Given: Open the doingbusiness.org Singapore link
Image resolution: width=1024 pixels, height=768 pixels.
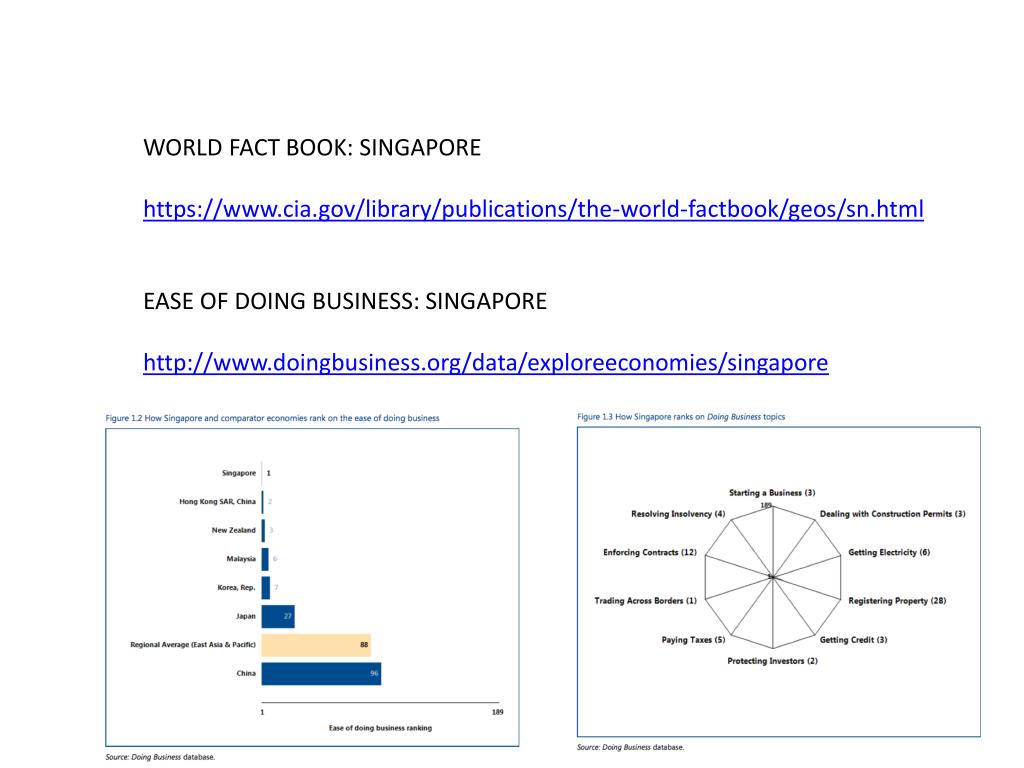Looking at the screenshot, I should click(x=485, y=362).
